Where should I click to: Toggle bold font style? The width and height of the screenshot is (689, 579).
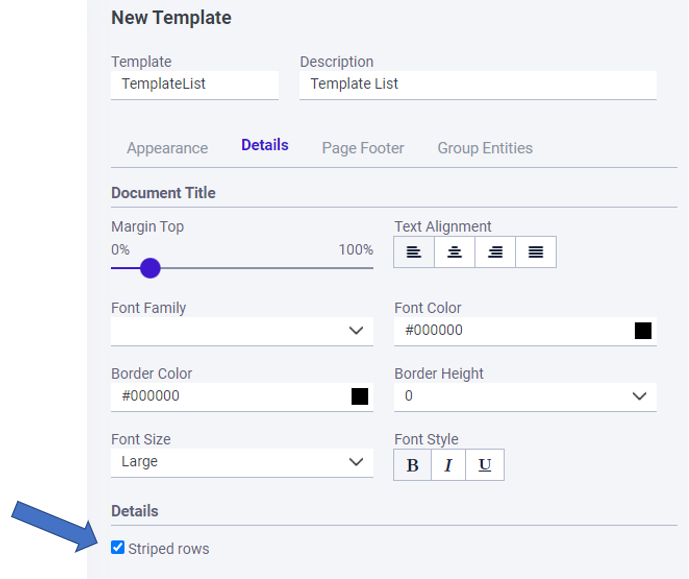click(x=412, y=465)
